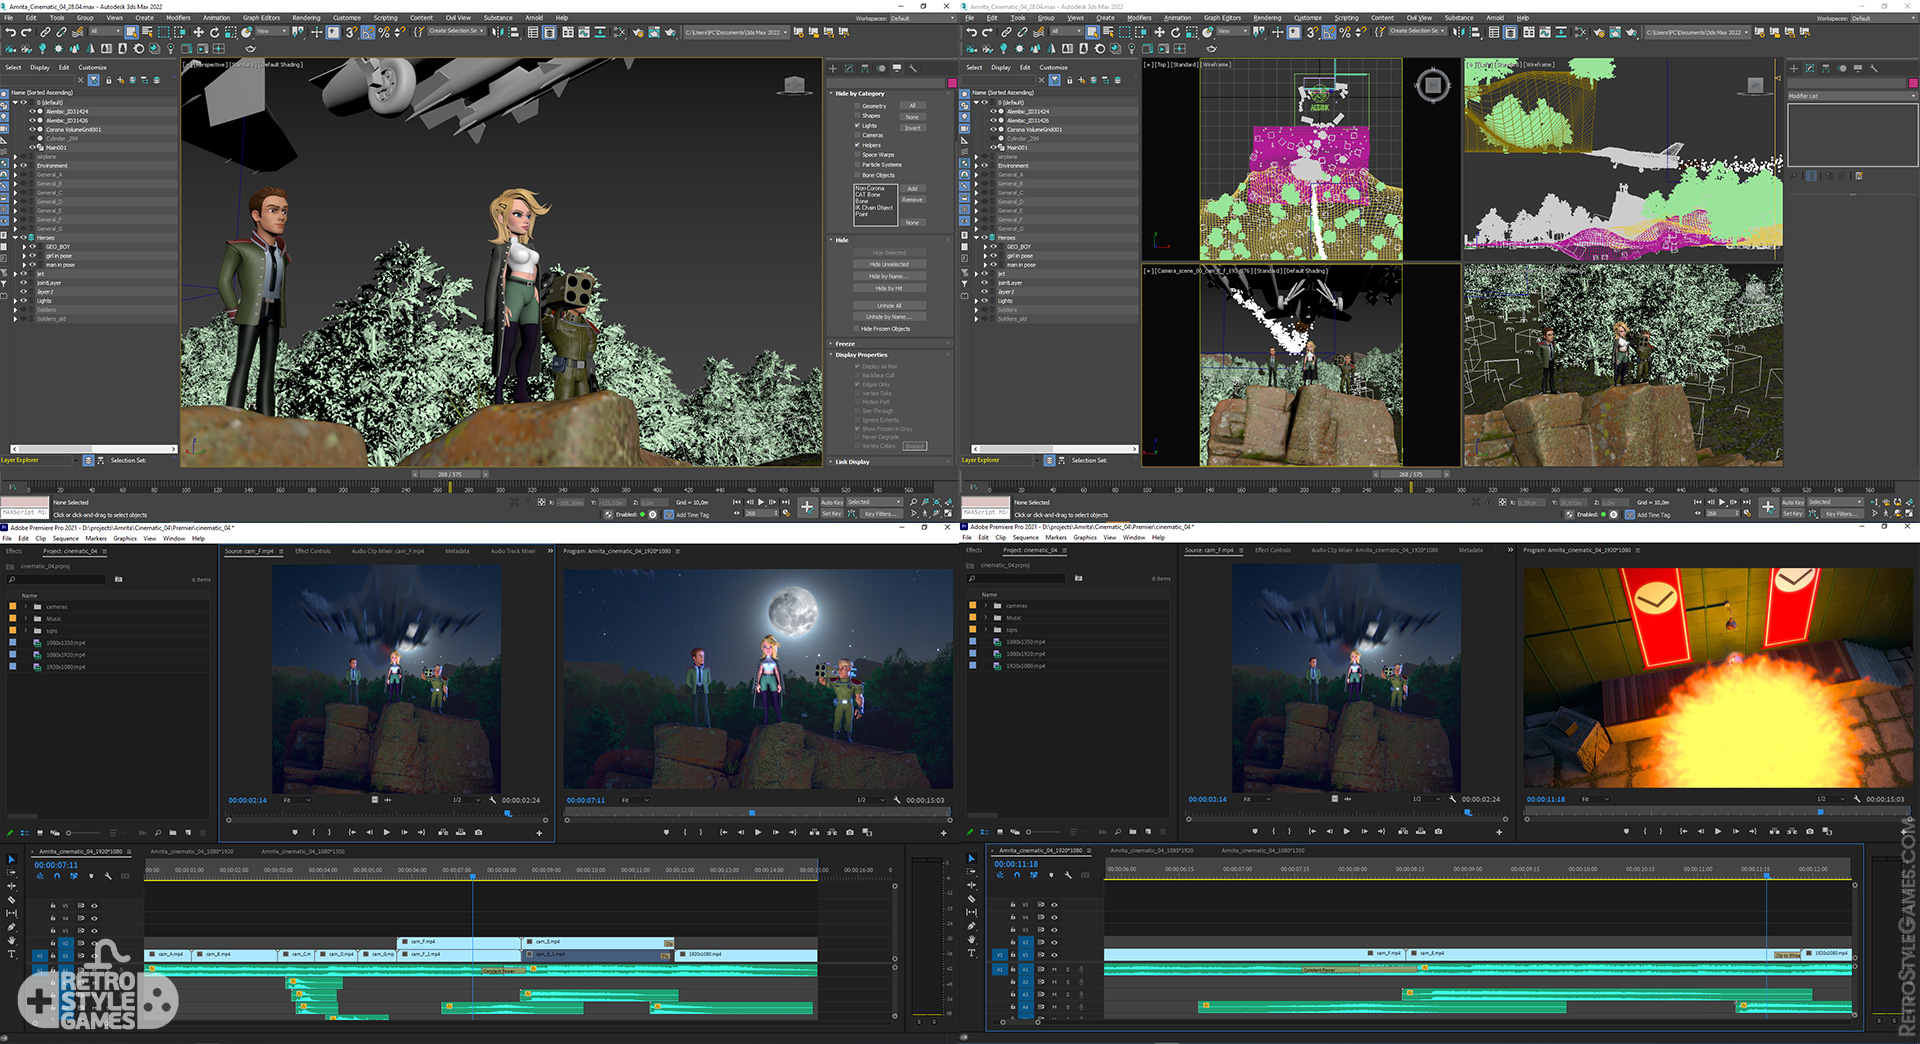Viewport: 1920px width, 1044px height.
Task: Open the Amrita_cinematic_04_1080*1350 sequence tab in left Premiere
Action: coord(303,852)
